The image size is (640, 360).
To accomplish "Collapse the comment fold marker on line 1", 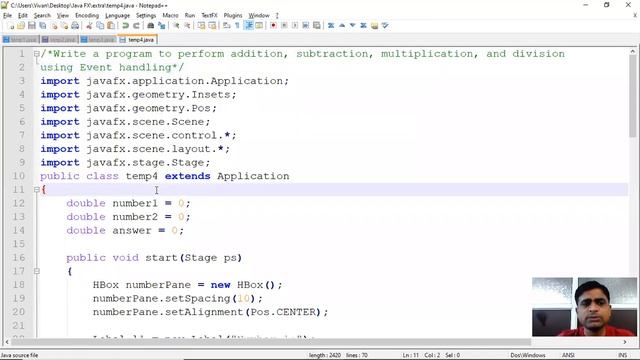I will coord(37,54).
